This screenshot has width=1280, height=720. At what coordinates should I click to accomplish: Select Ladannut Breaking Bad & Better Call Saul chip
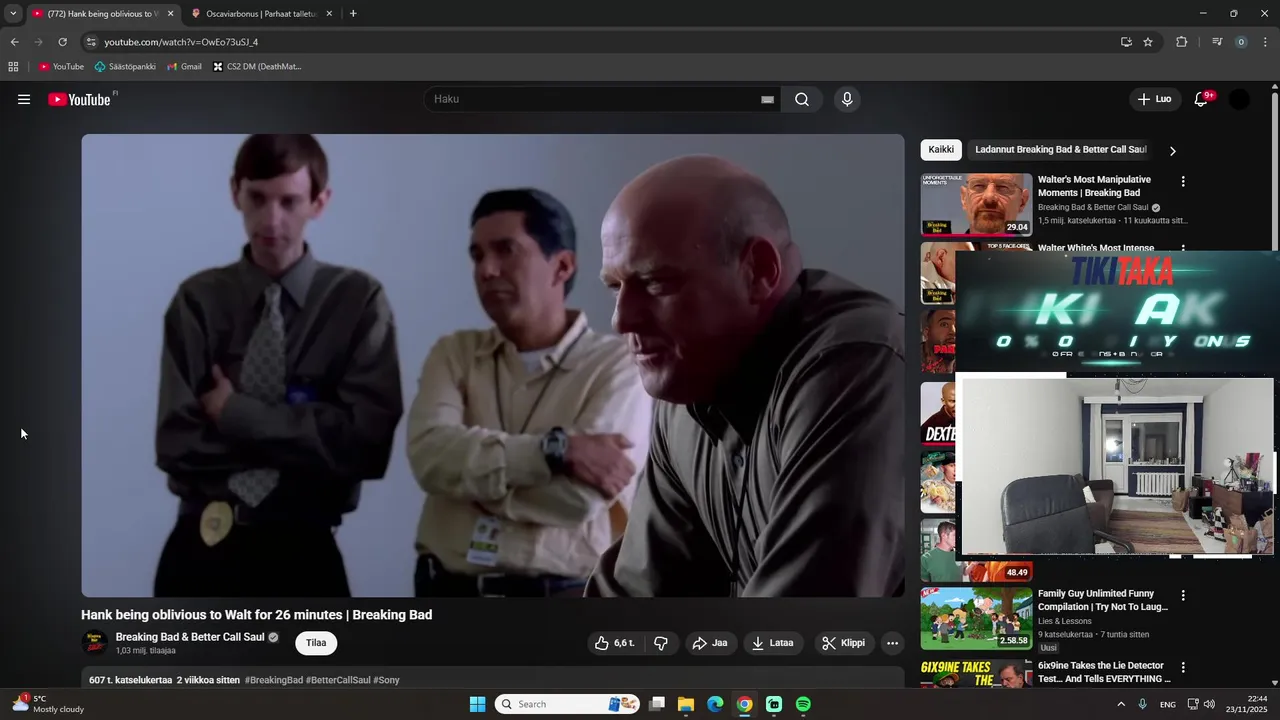[x=1061, y=150]
